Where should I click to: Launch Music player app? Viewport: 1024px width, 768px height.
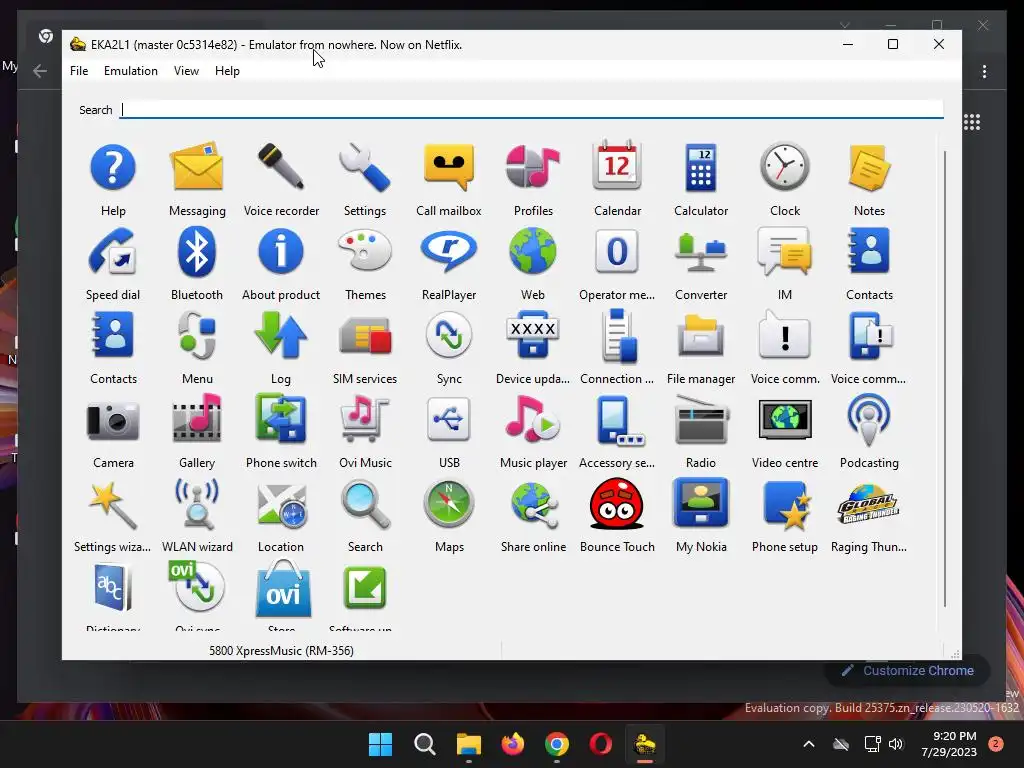point(533,419)
